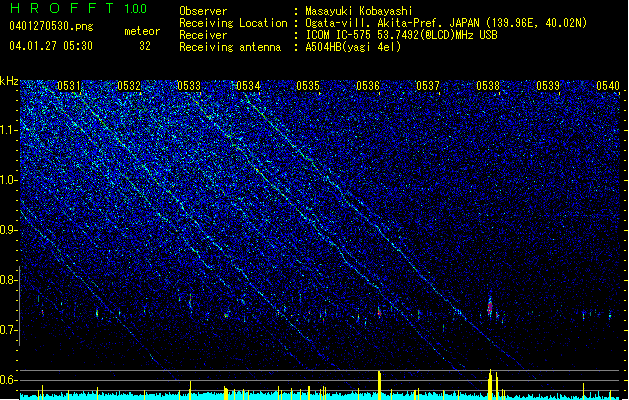Screen dimensions: 629x400
Task: Click the 0536 time marker
Action: click(x=368, y=86)
